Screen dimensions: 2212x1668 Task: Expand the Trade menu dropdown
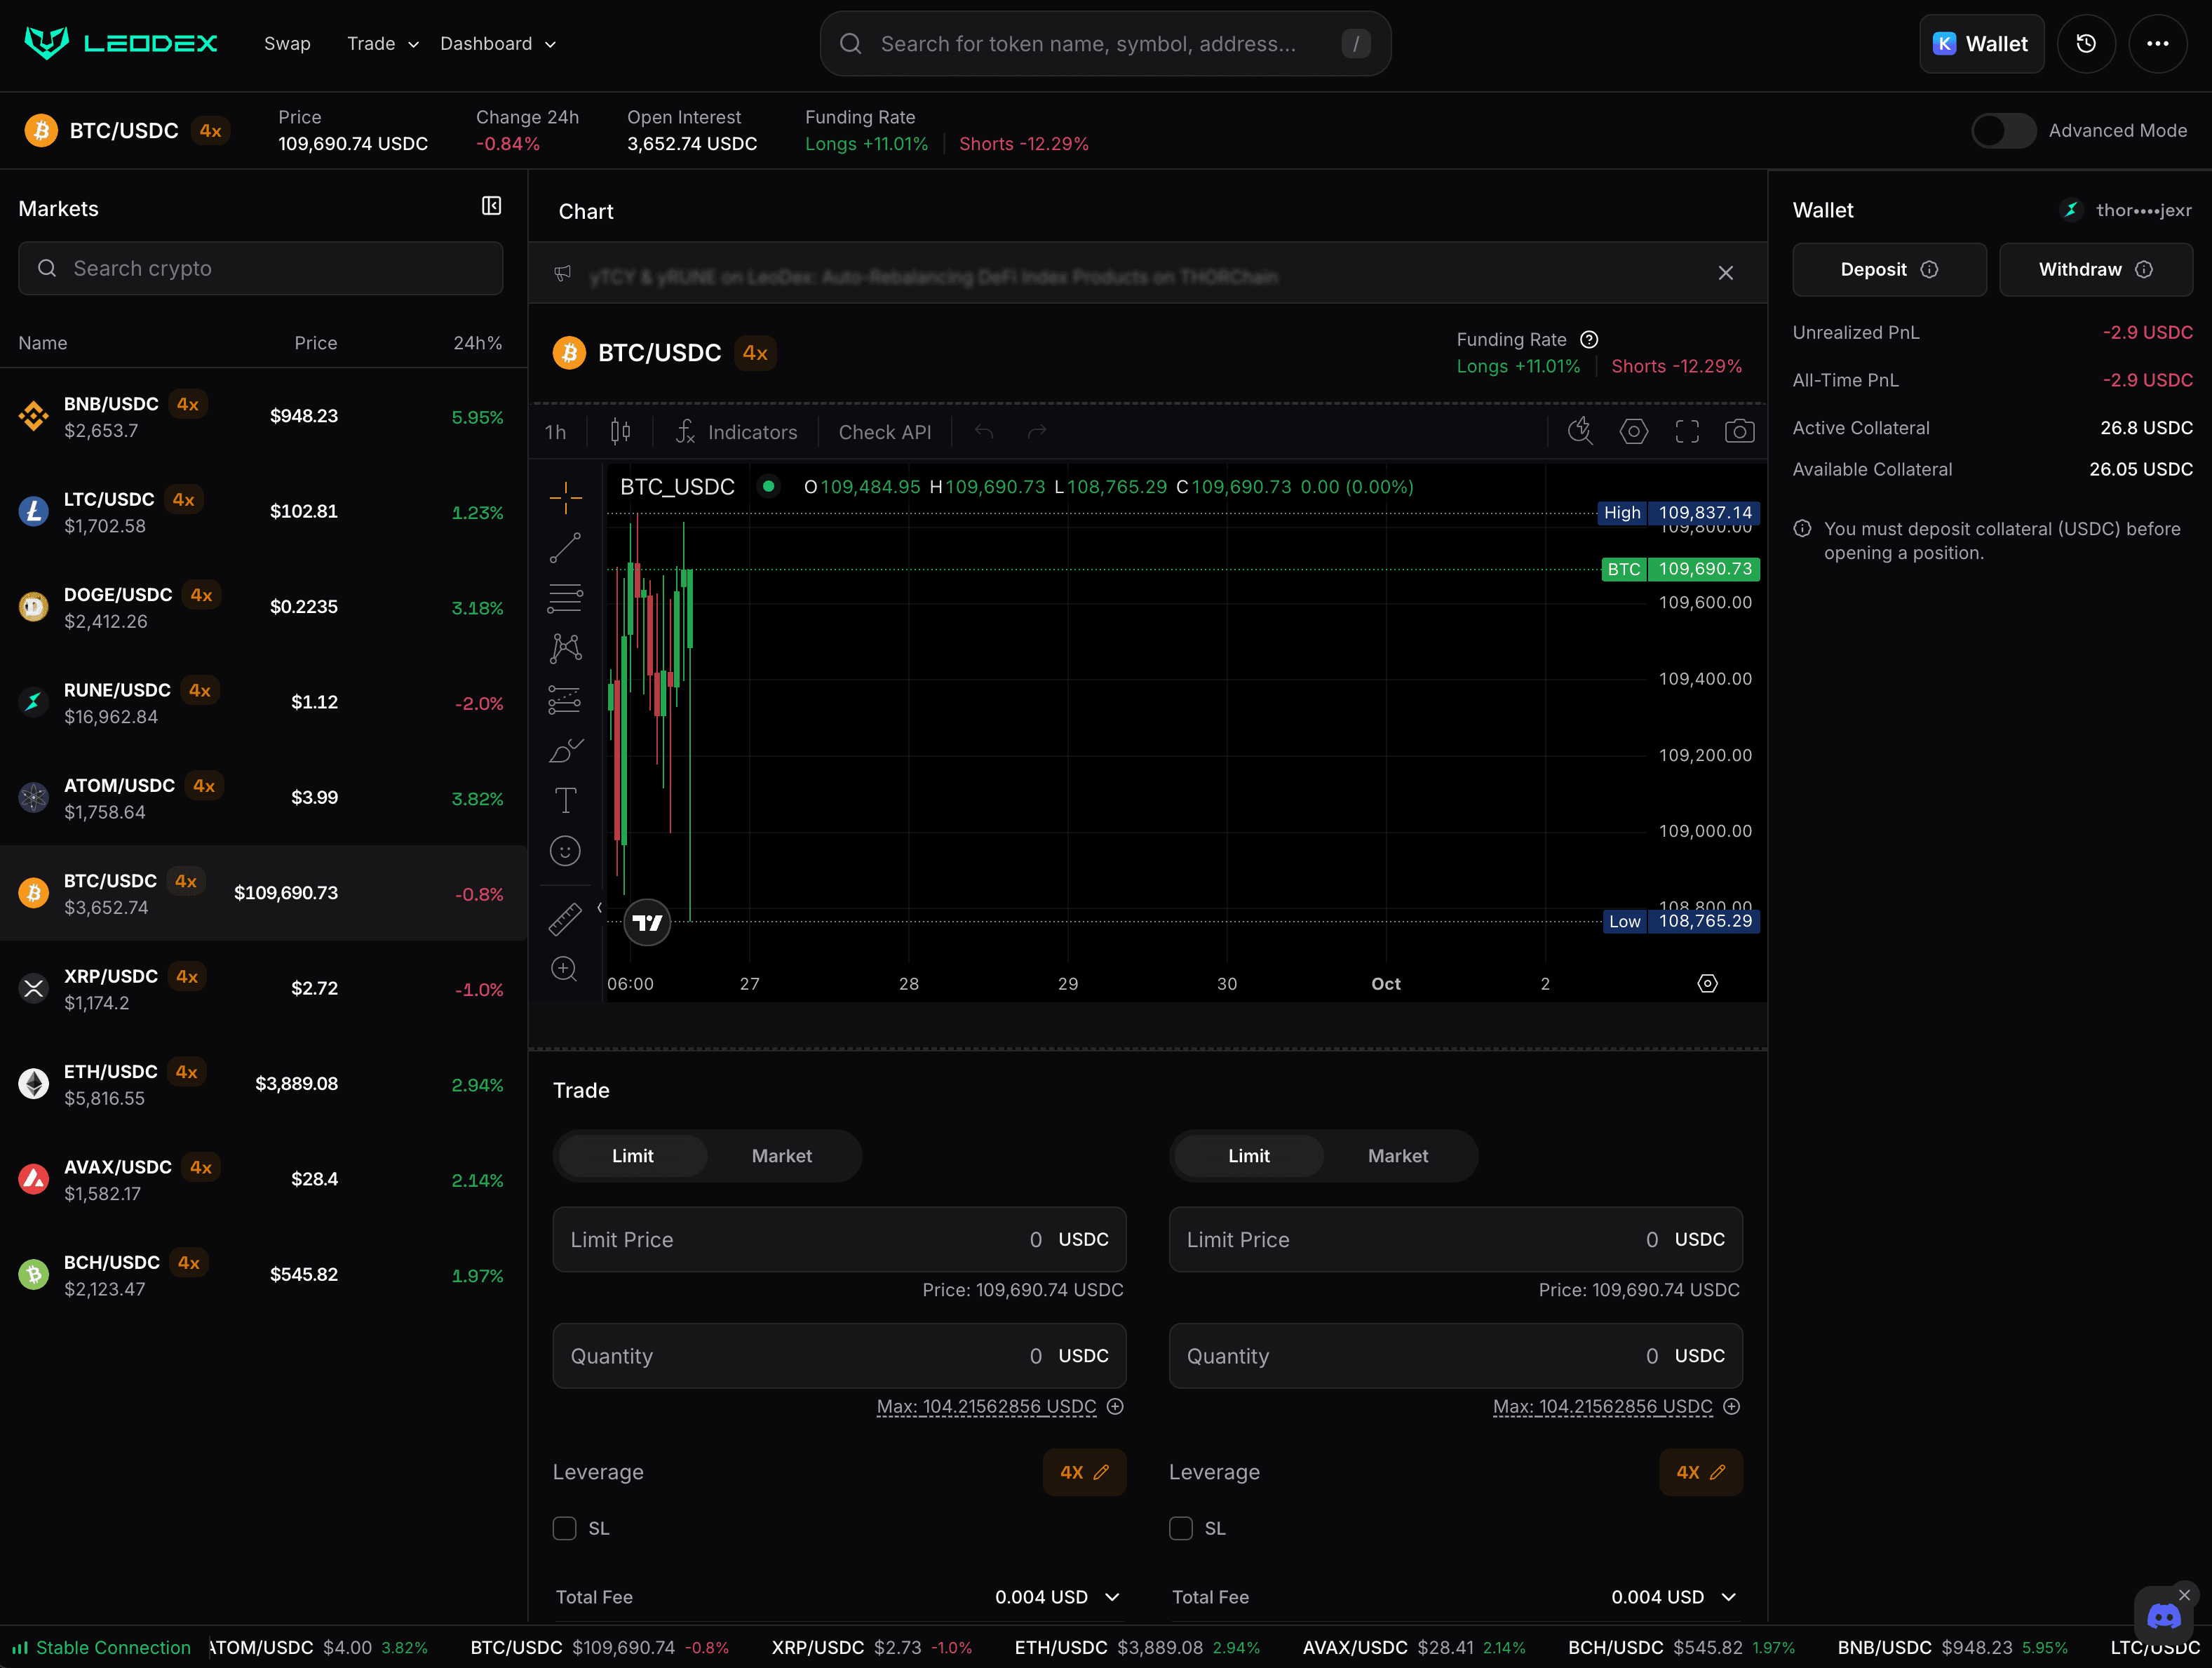click(383, 44)
